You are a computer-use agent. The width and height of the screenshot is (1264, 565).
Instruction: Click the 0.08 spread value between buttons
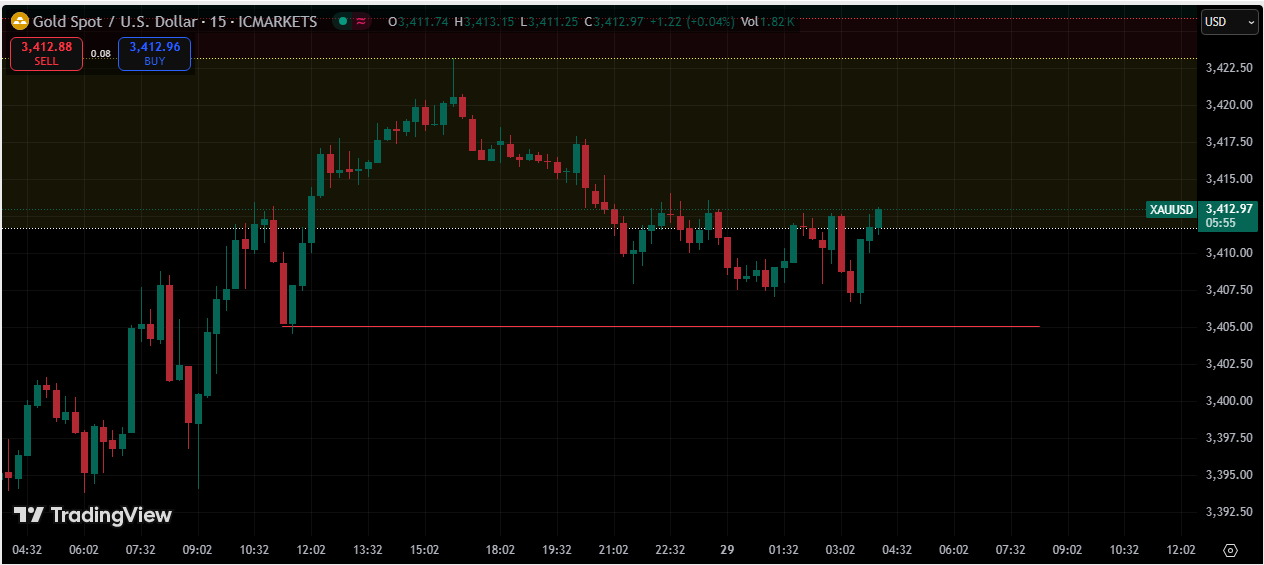(x=100, y=54)
